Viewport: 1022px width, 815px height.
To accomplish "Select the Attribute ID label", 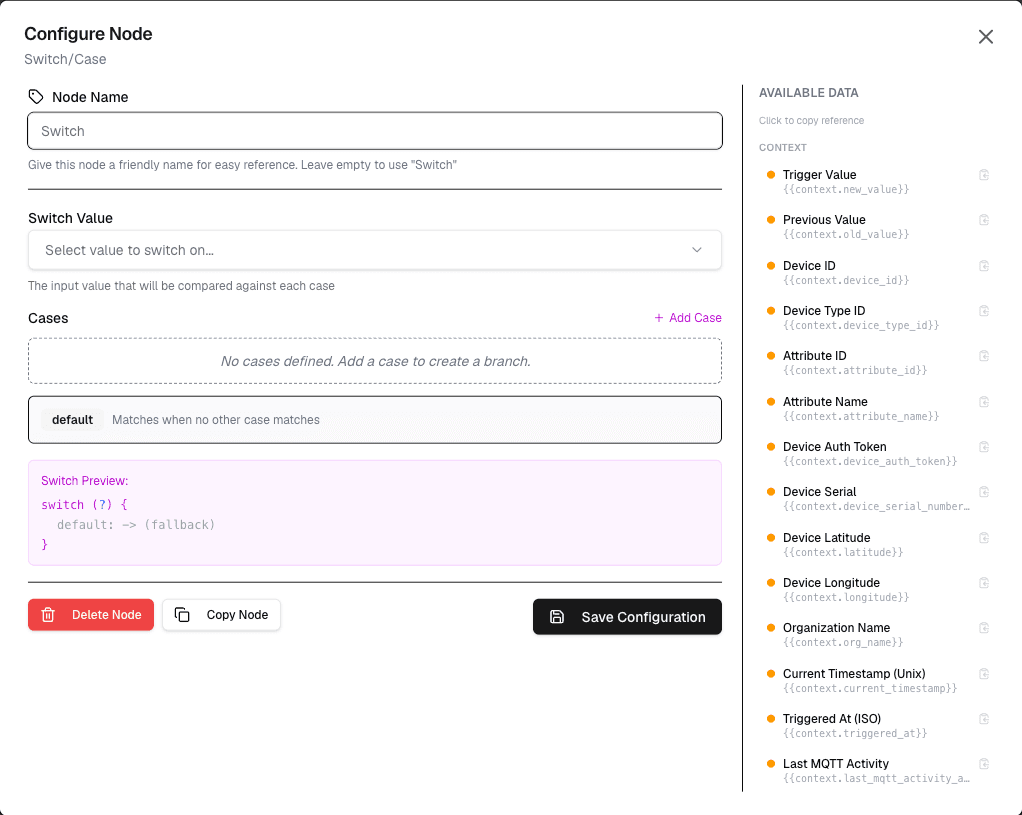I will pyautogui.click(x=815, y=355).
